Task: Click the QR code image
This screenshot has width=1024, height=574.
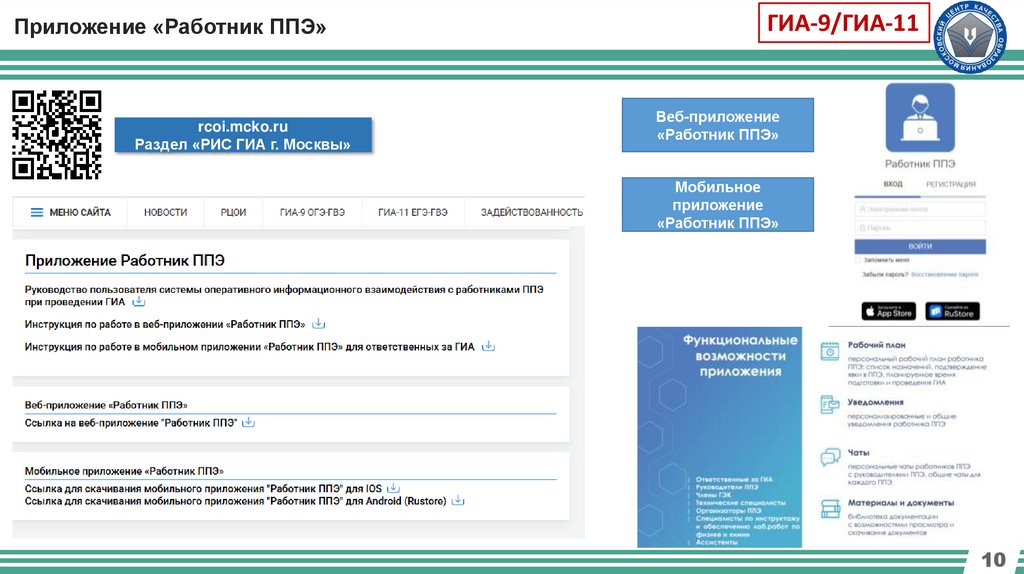Action: point(57,135)
